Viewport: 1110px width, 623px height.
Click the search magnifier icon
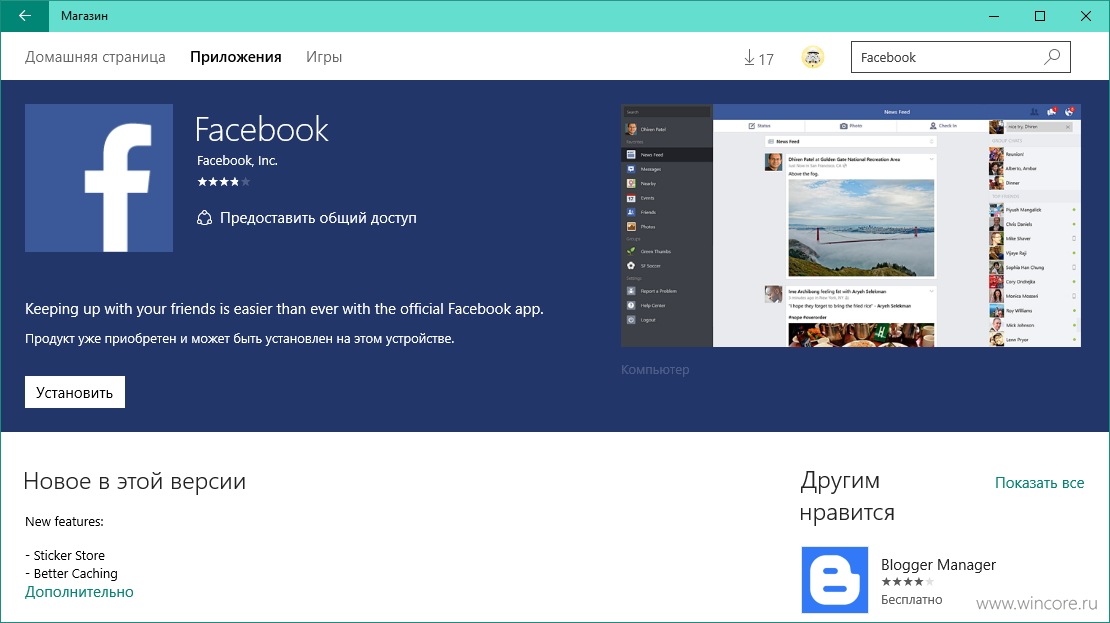pos(1053,57)
